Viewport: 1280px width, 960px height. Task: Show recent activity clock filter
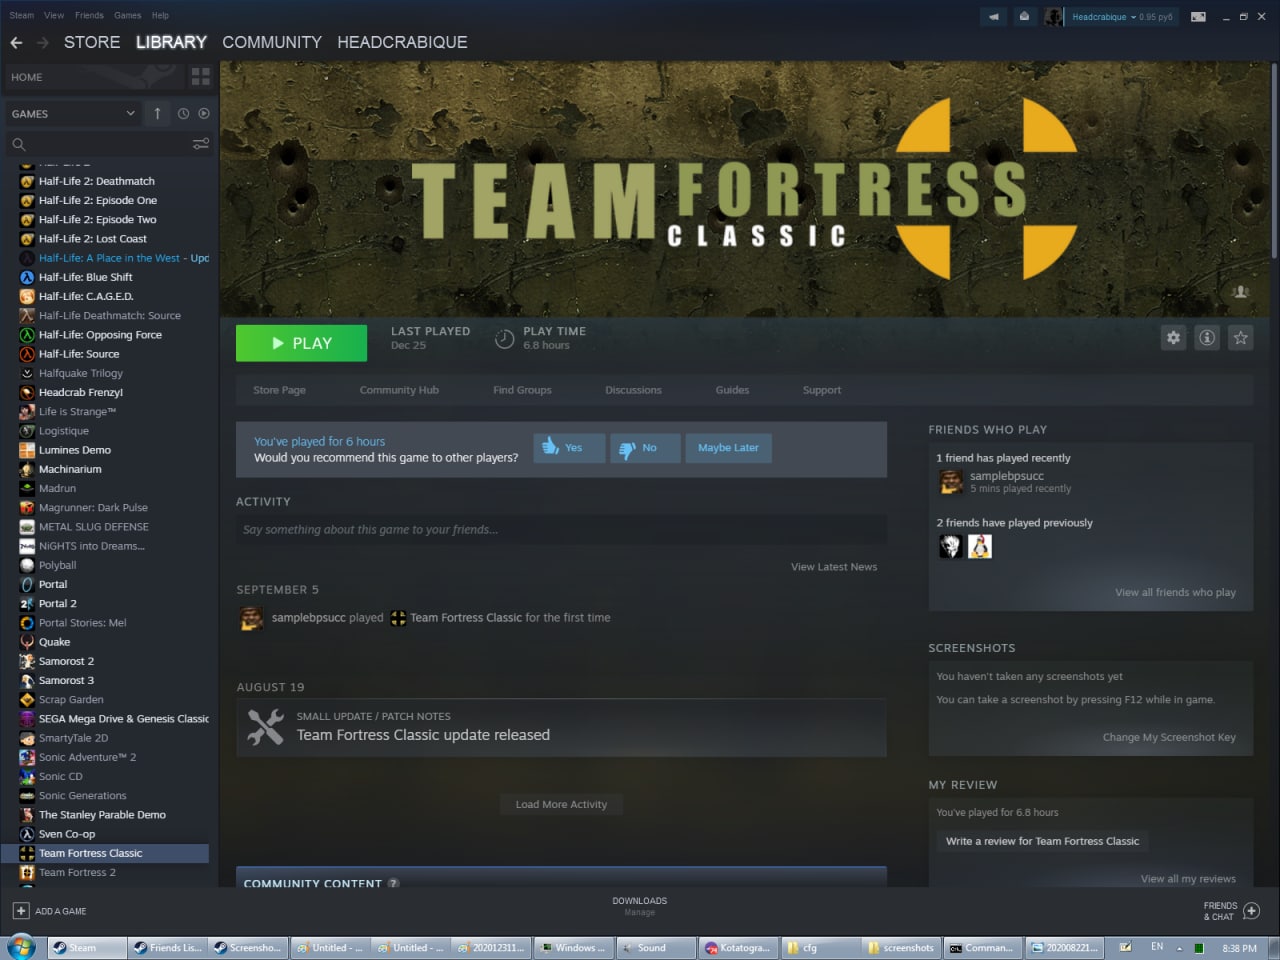click(183, 114)
